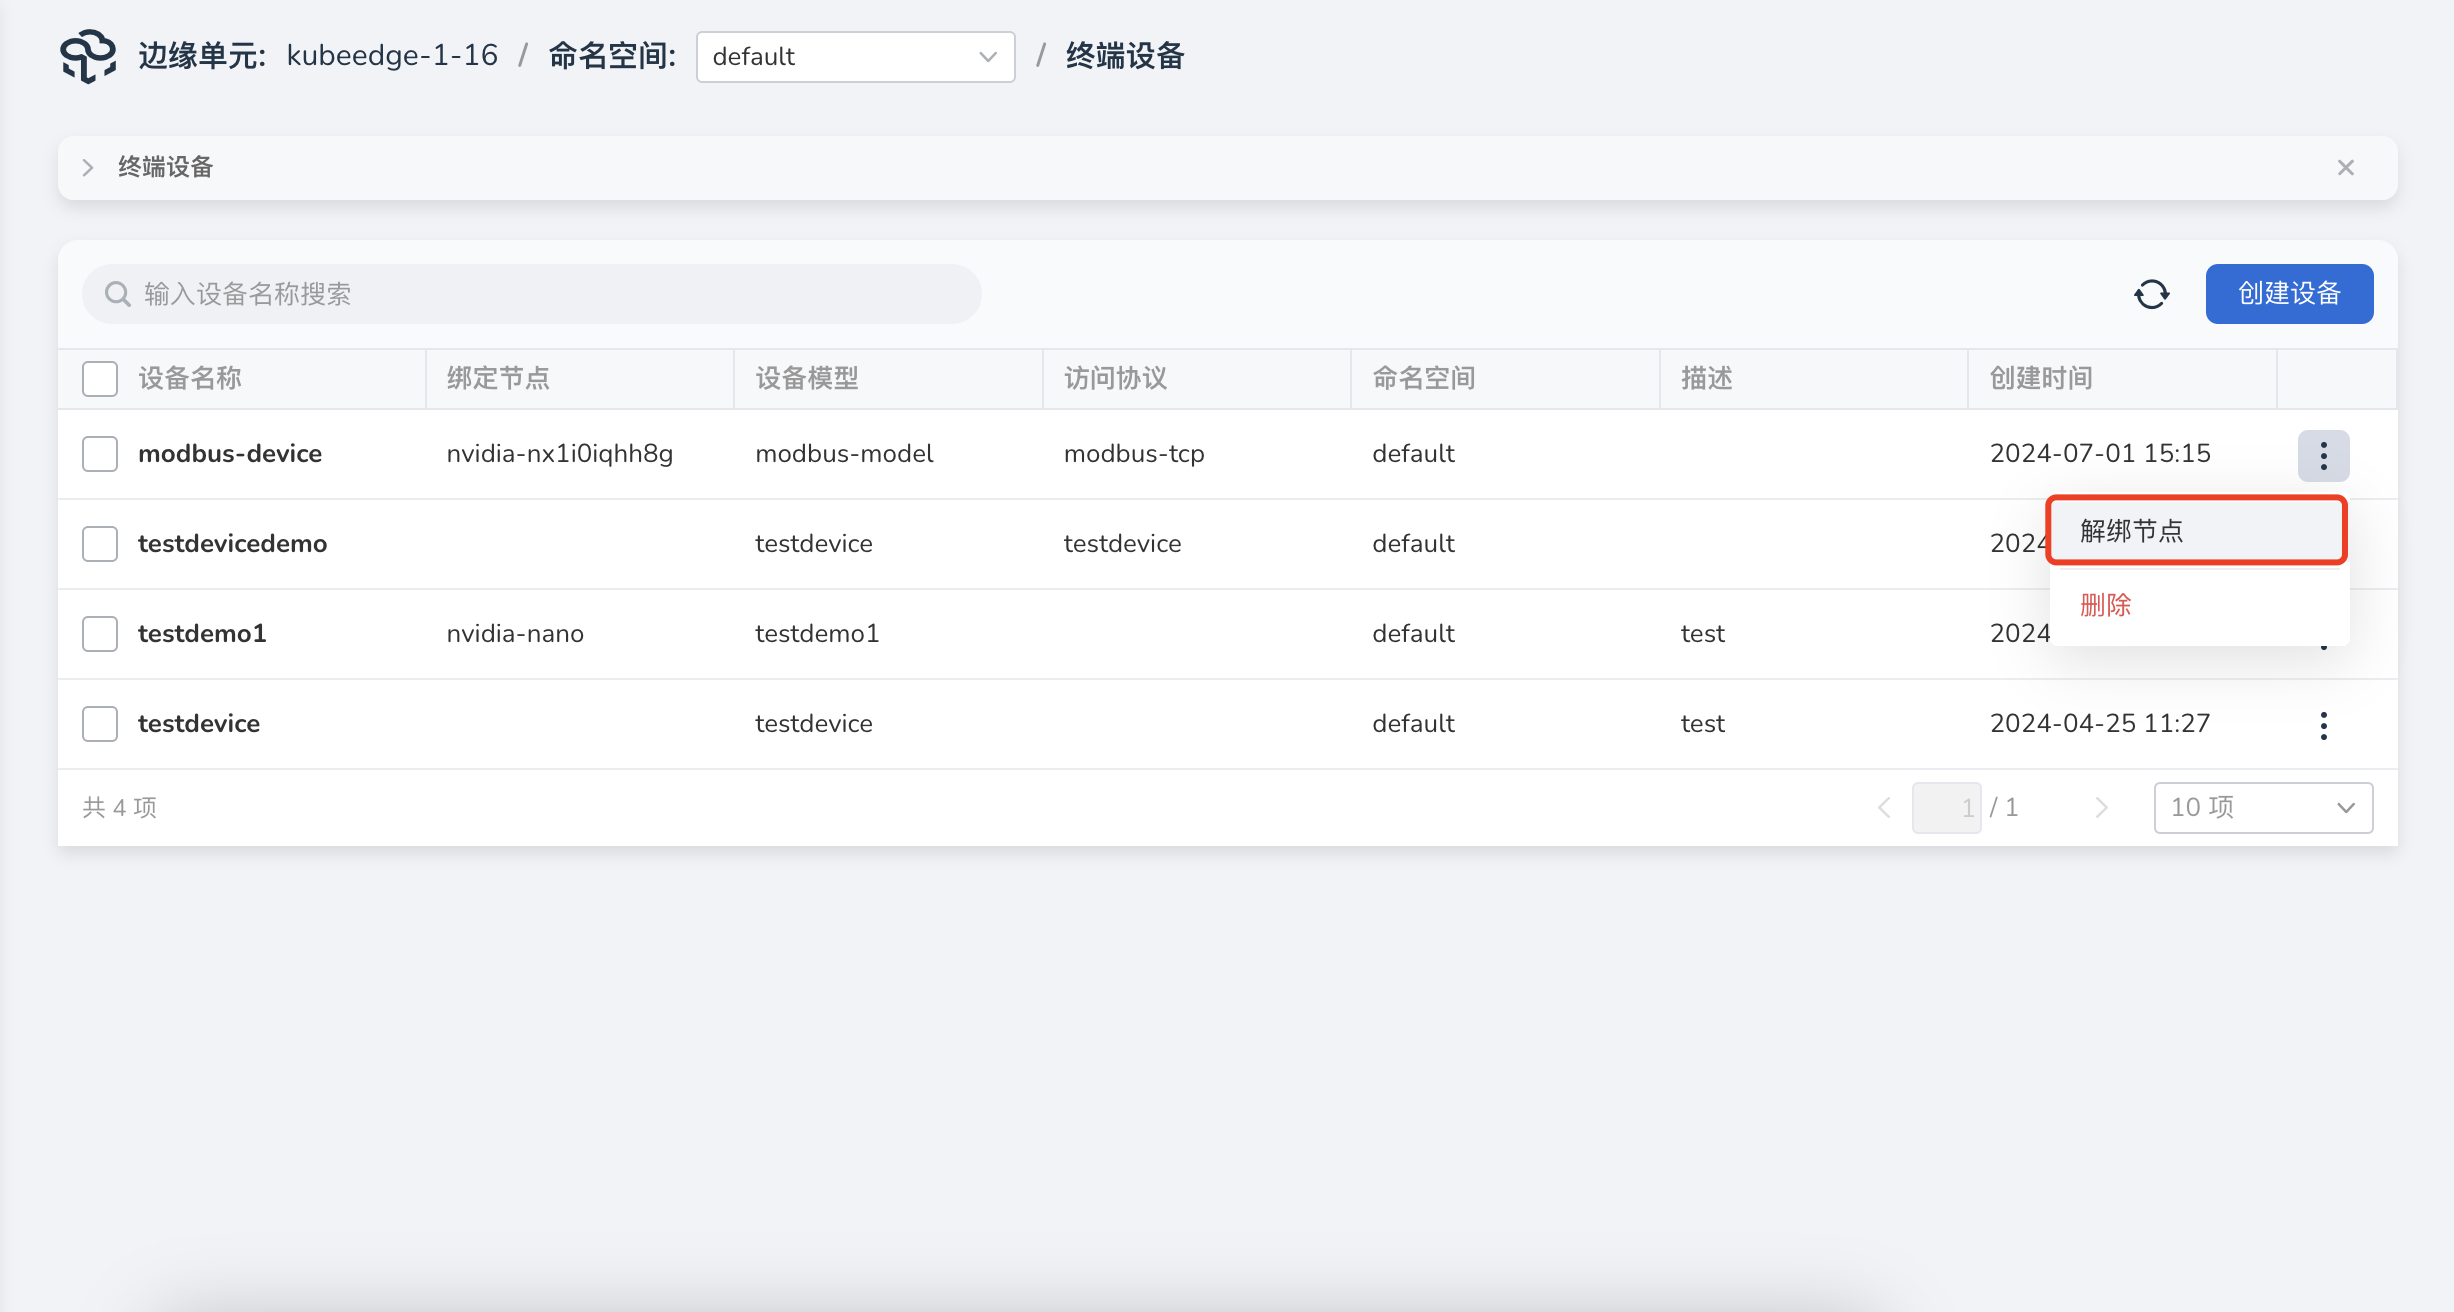2454x1312 pixels.
Task: Select the testdemo1 row checkbox
Action: (100, 634)
